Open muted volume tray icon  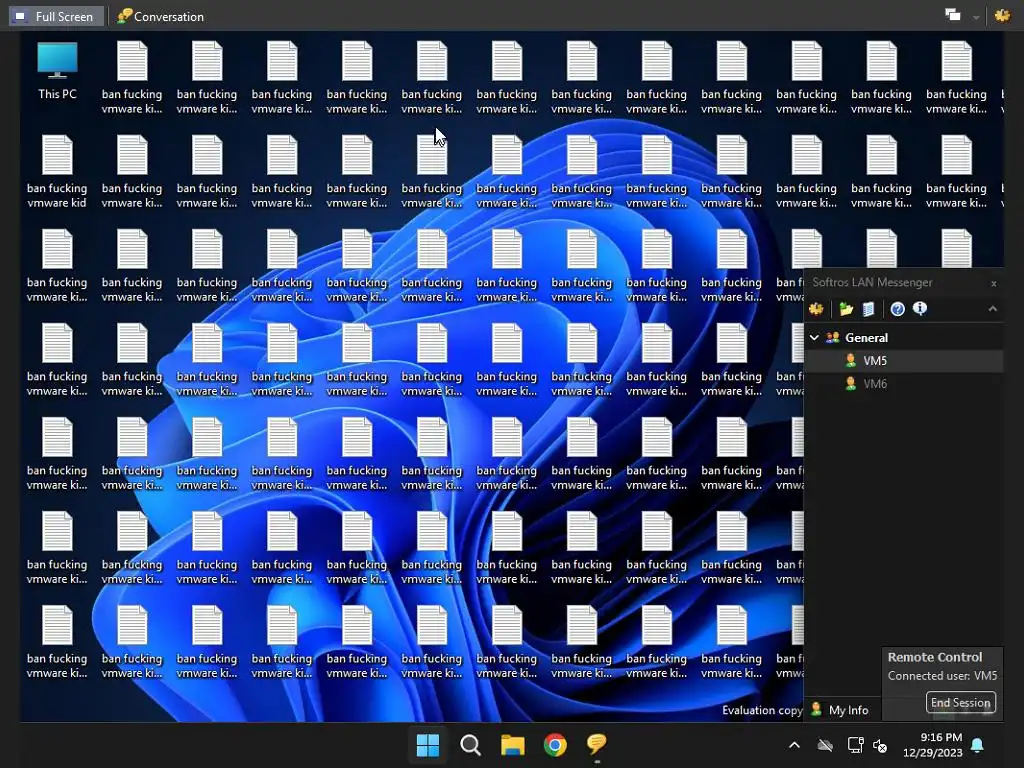click(x=880, y=745)
